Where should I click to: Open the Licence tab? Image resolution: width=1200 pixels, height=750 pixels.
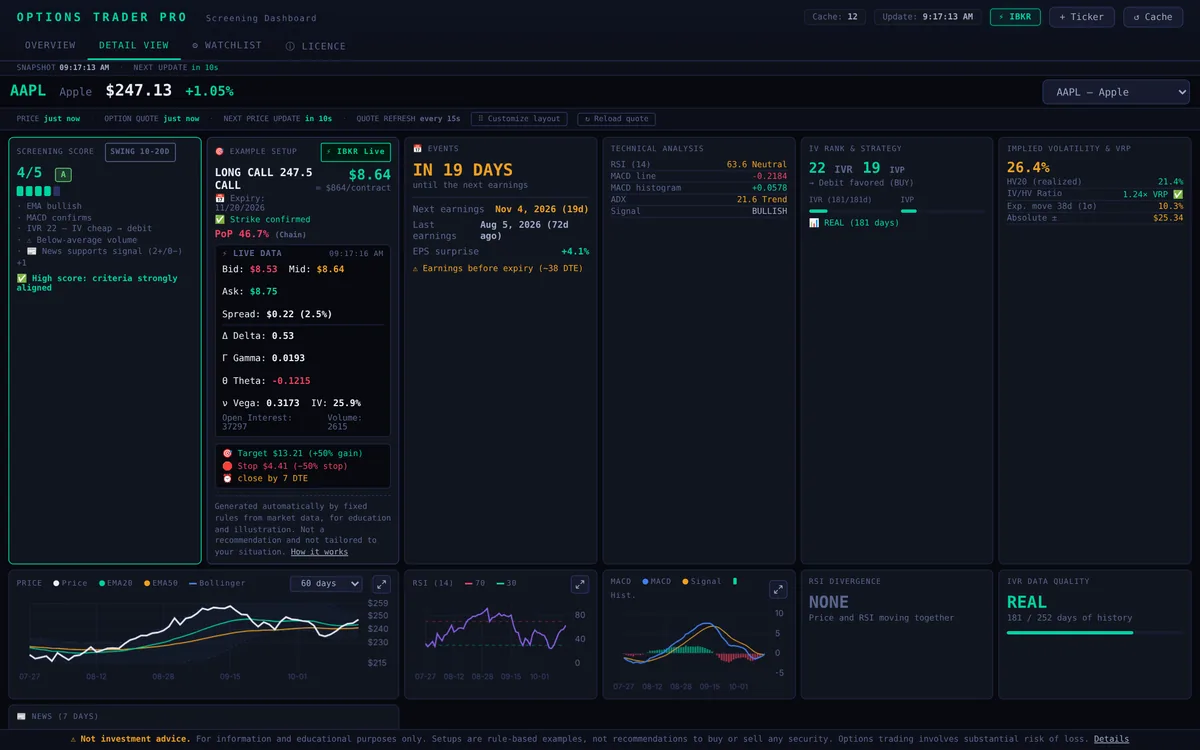316,46
